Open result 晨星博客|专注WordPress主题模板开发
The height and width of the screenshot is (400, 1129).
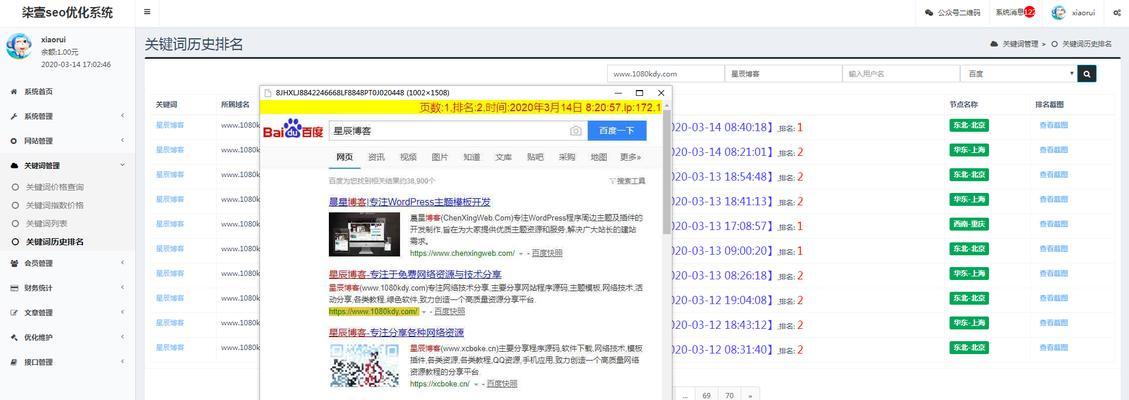click(410, 202)
